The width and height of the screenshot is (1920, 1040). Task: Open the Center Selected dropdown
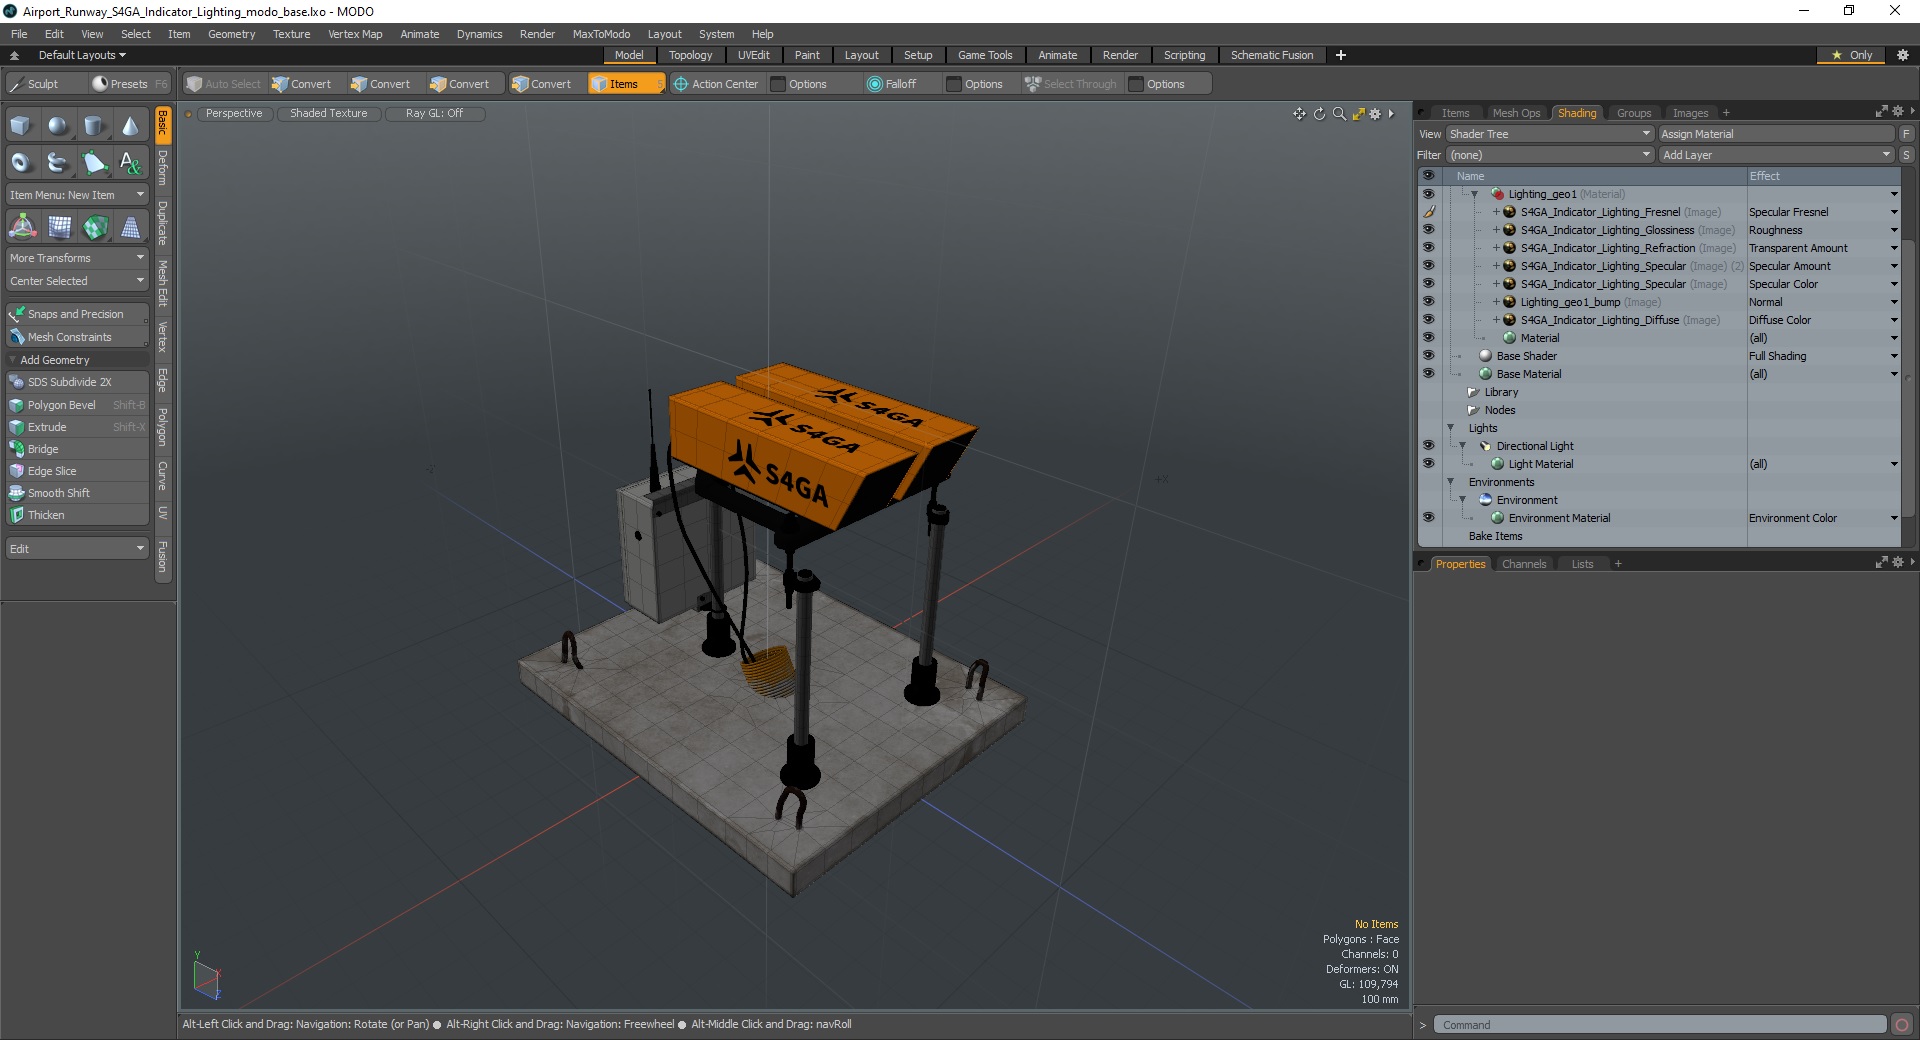77,281
